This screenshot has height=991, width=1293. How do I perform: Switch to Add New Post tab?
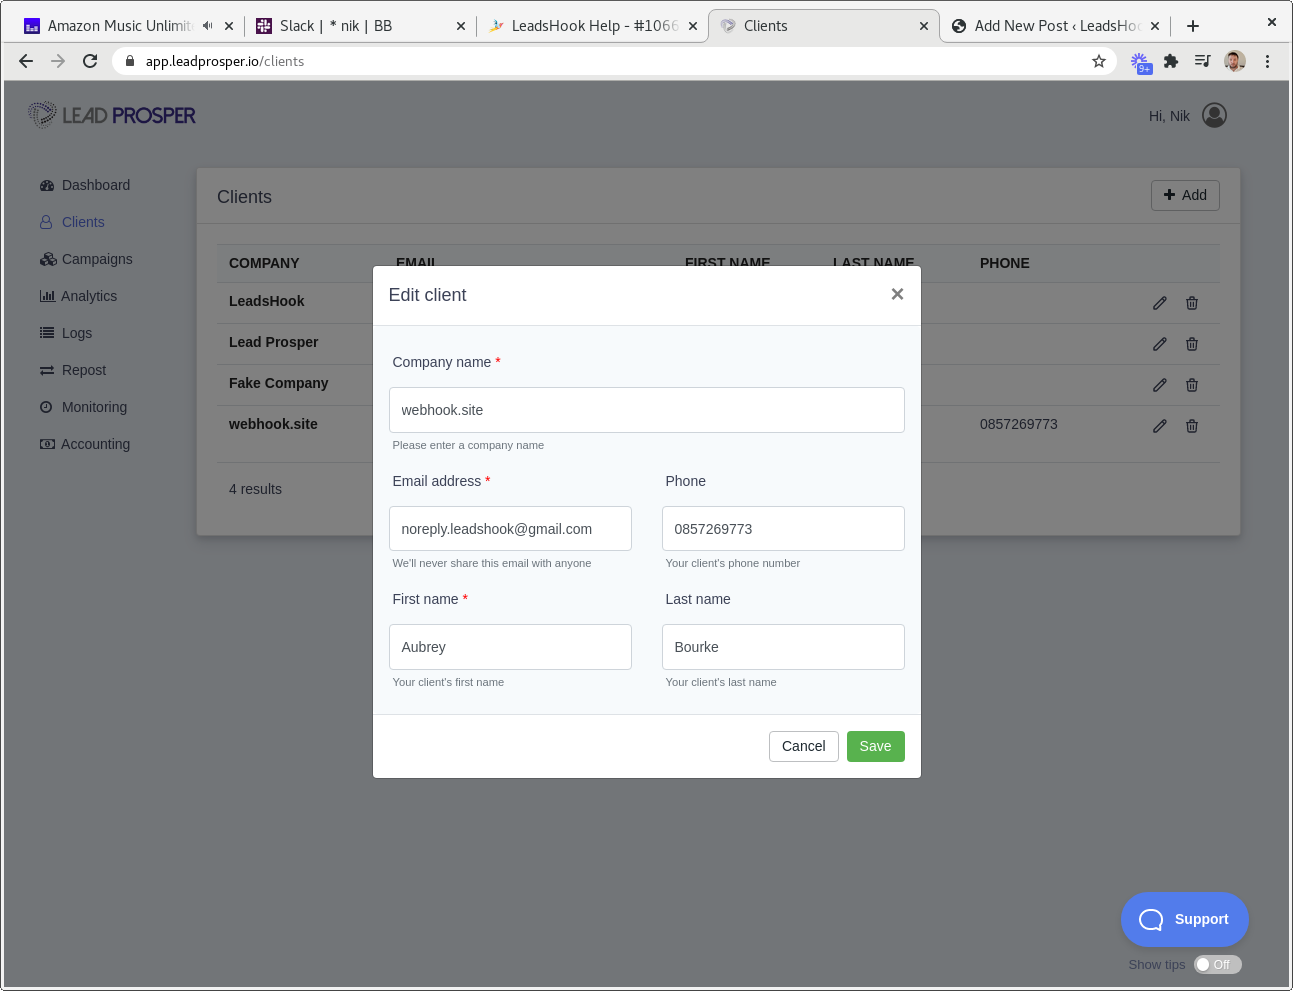click(1055, 26)
